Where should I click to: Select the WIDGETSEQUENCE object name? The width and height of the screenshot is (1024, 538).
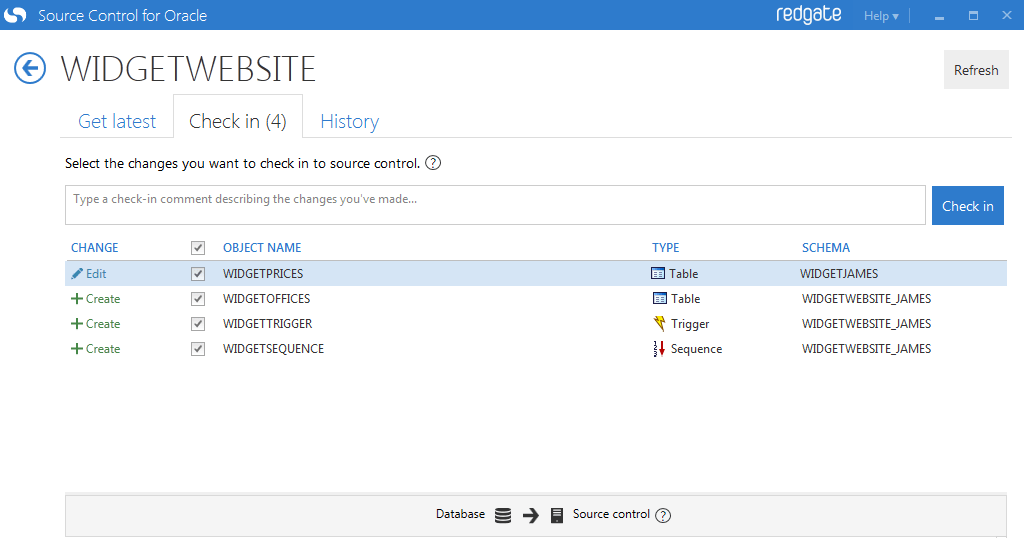click(x=273, y=349)
